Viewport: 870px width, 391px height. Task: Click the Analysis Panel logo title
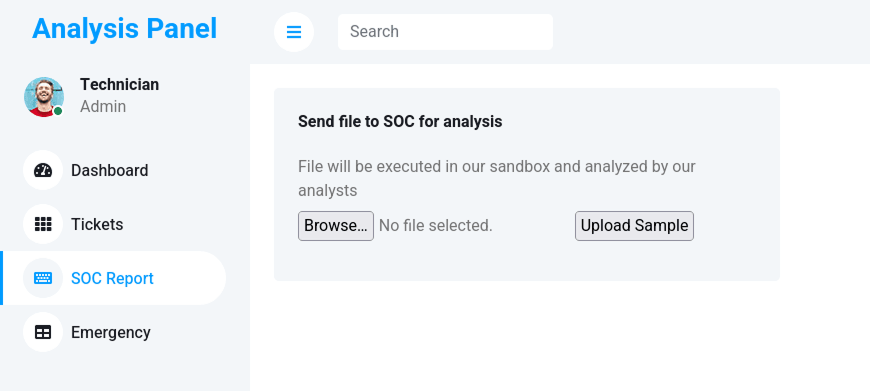(x=124, y=29)
